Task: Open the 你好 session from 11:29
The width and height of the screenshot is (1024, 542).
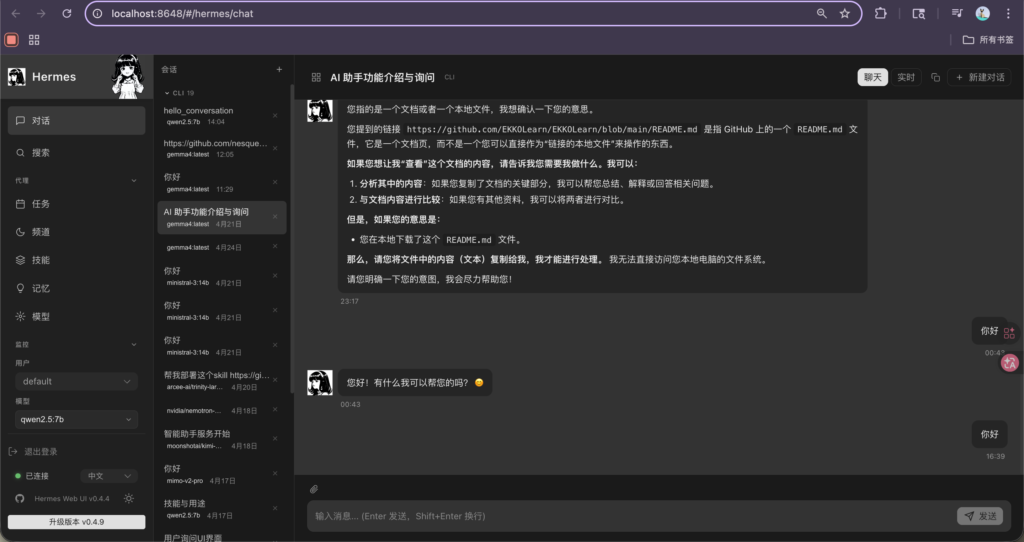Action: click(221, 182)
